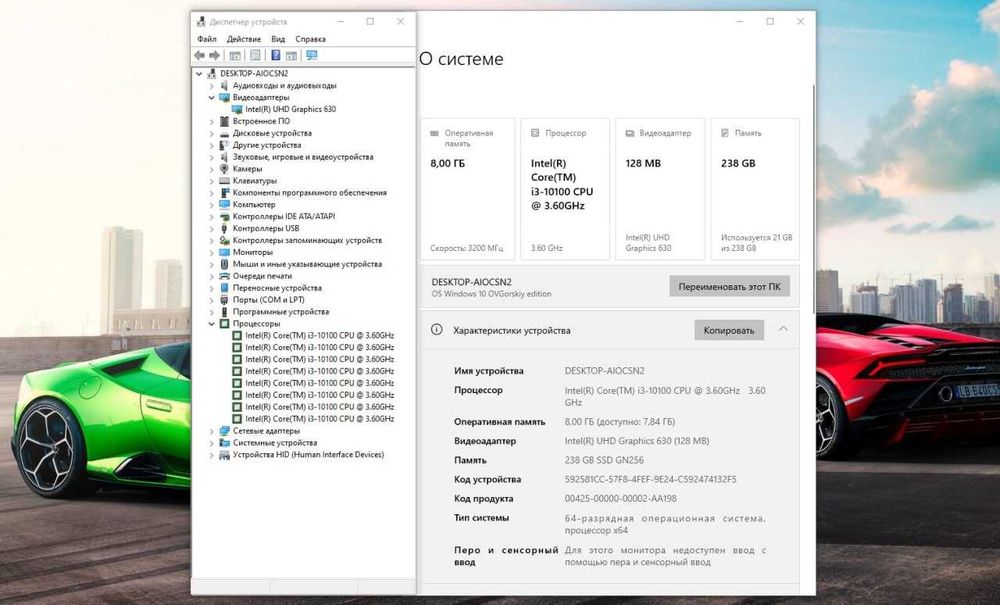Screen dimensions: 1000x605
Task: Expand Сетевые адаптеры category
Action: 212,431
